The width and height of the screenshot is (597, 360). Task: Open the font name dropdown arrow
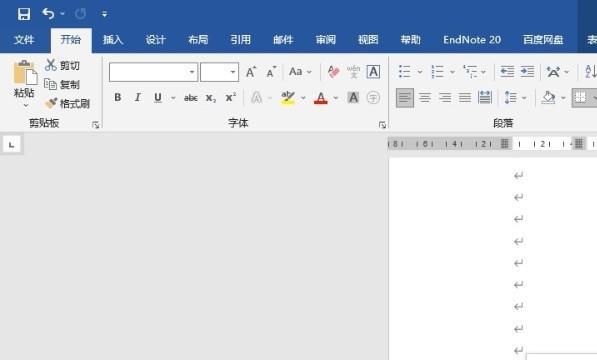pyautogui.click(x=192, y=72)
